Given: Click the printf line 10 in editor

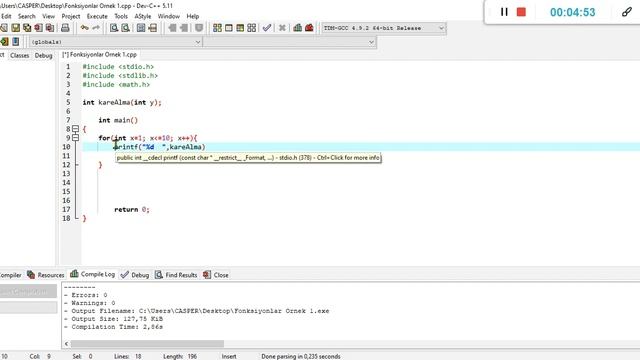Looking at the screenshot, I should (x=361, y=147).
